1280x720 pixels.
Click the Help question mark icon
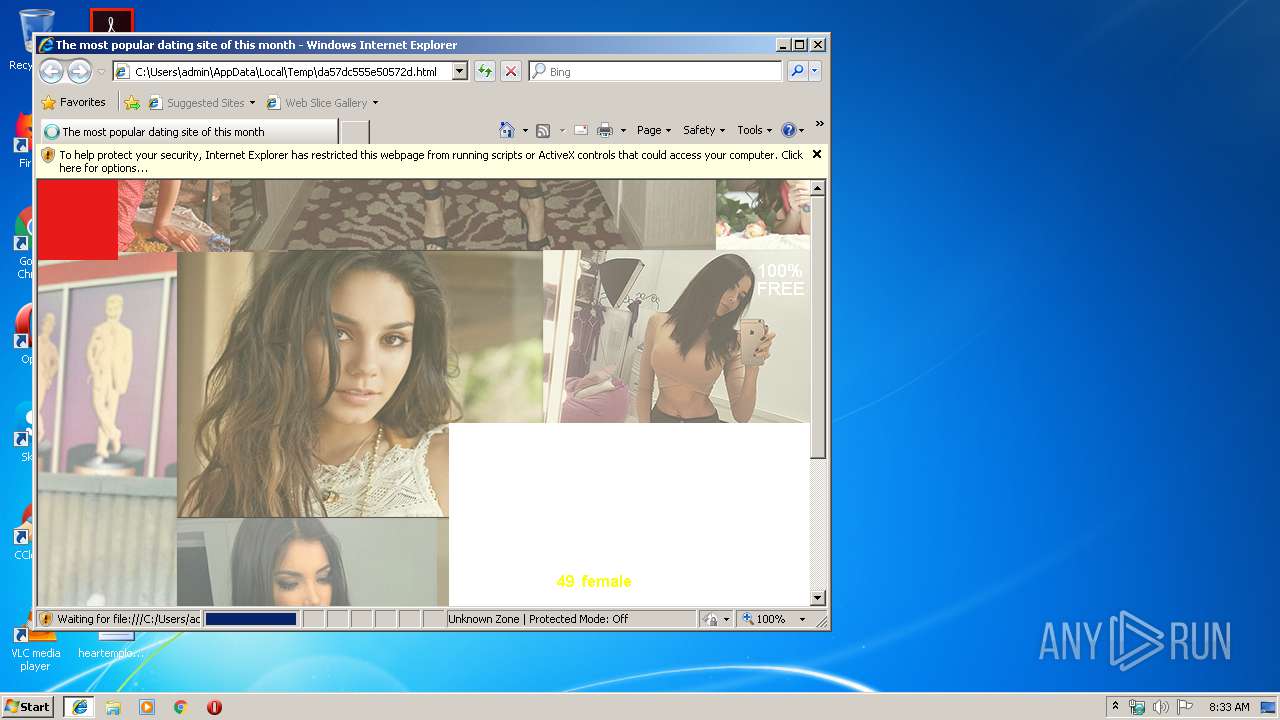[788, 130]
